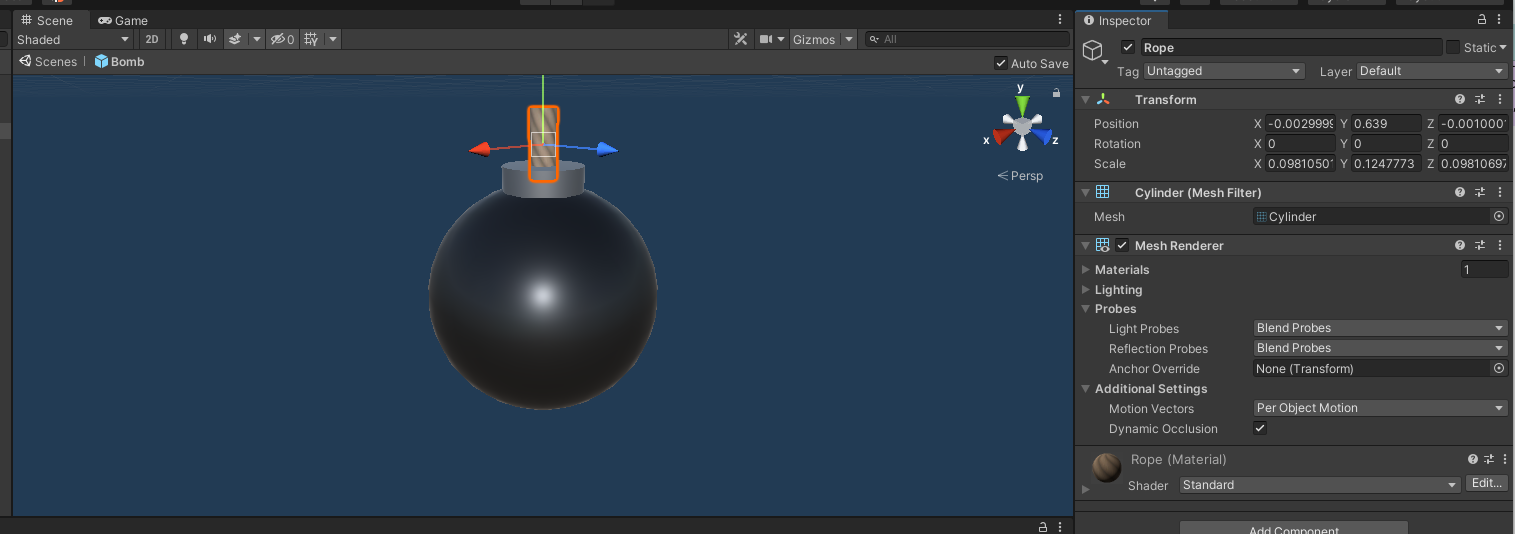Open the component editor tools icon
Image resolution: width=1515 pixels, height=534 pixels.
(741, 39)
